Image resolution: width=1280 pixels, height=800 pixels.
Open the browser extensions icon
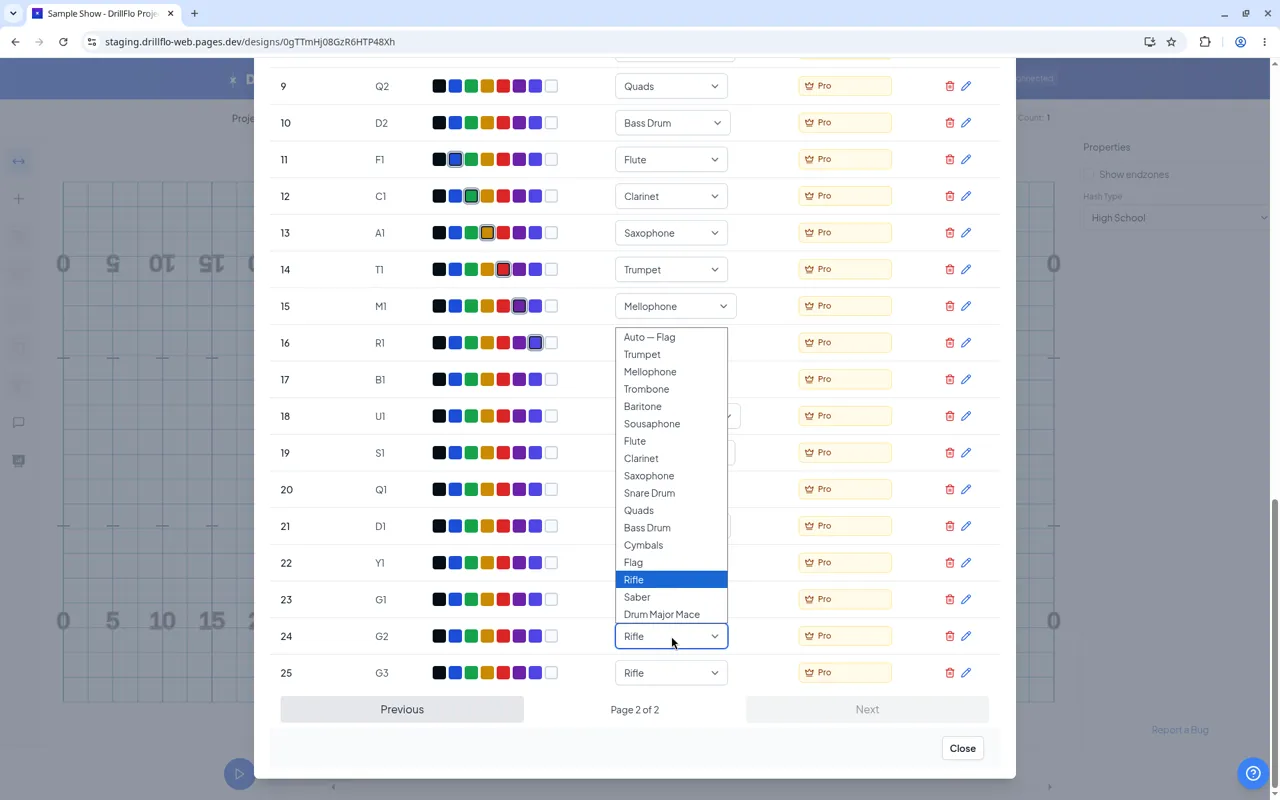(1205, 42)
